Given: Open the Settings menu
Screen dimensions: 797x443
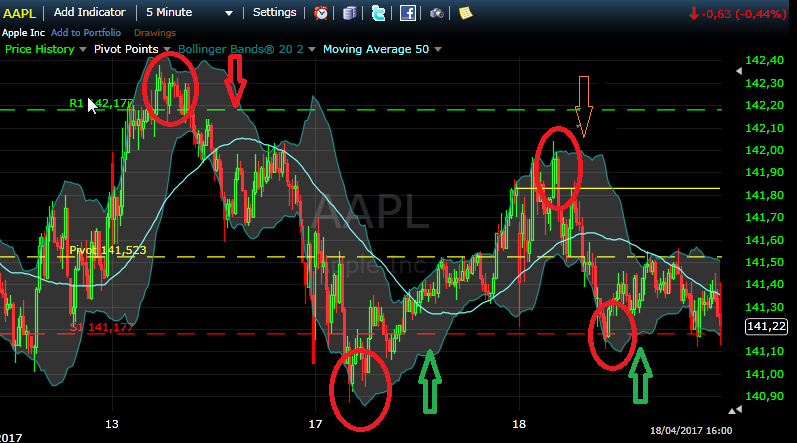Looking at the screenshot, I should (274, 12).
